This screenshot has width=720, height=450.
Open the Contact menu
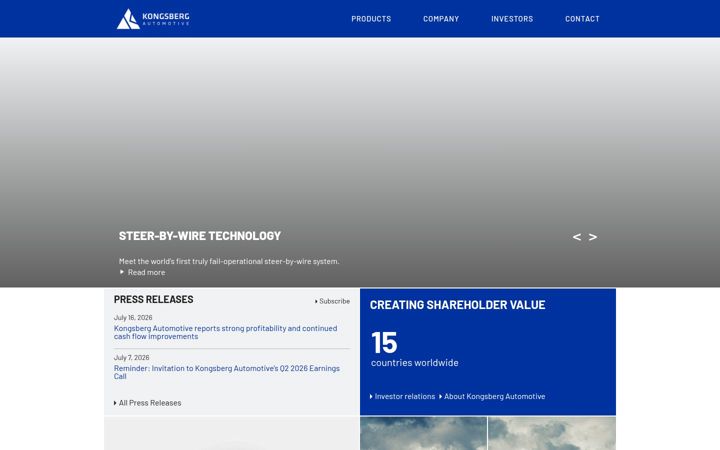point(582,19)
